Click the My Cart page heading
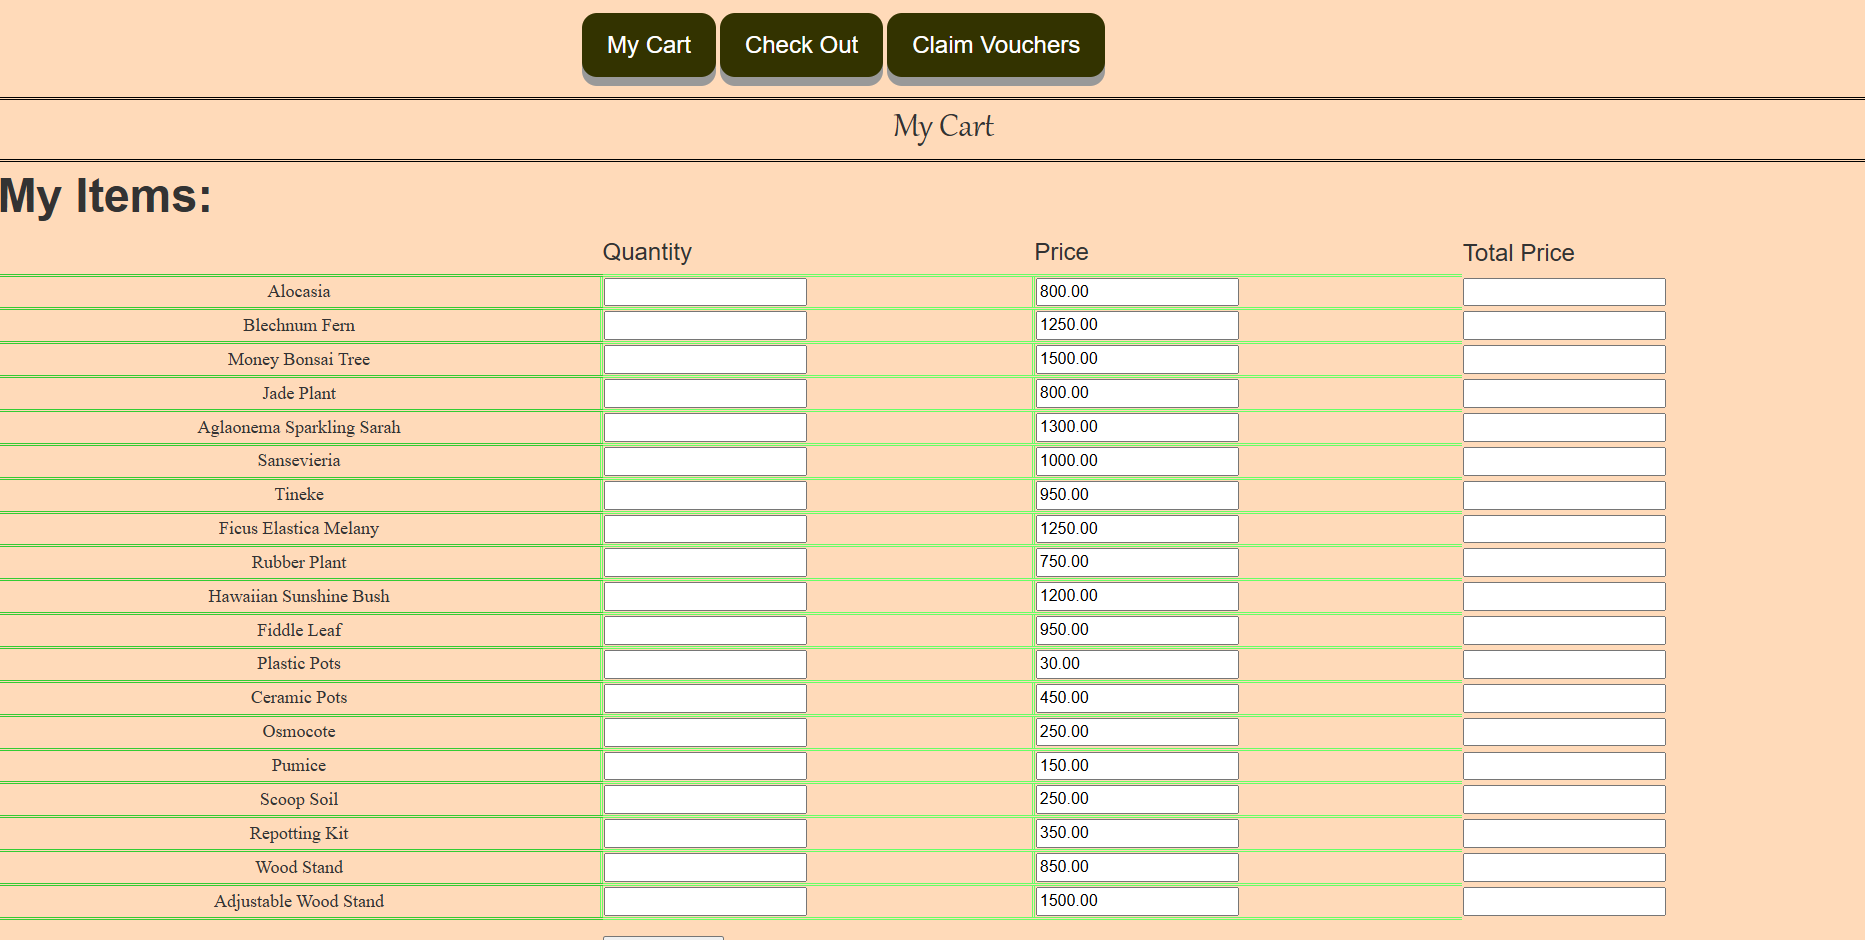The image size is (1865, 940). point(943,127)
